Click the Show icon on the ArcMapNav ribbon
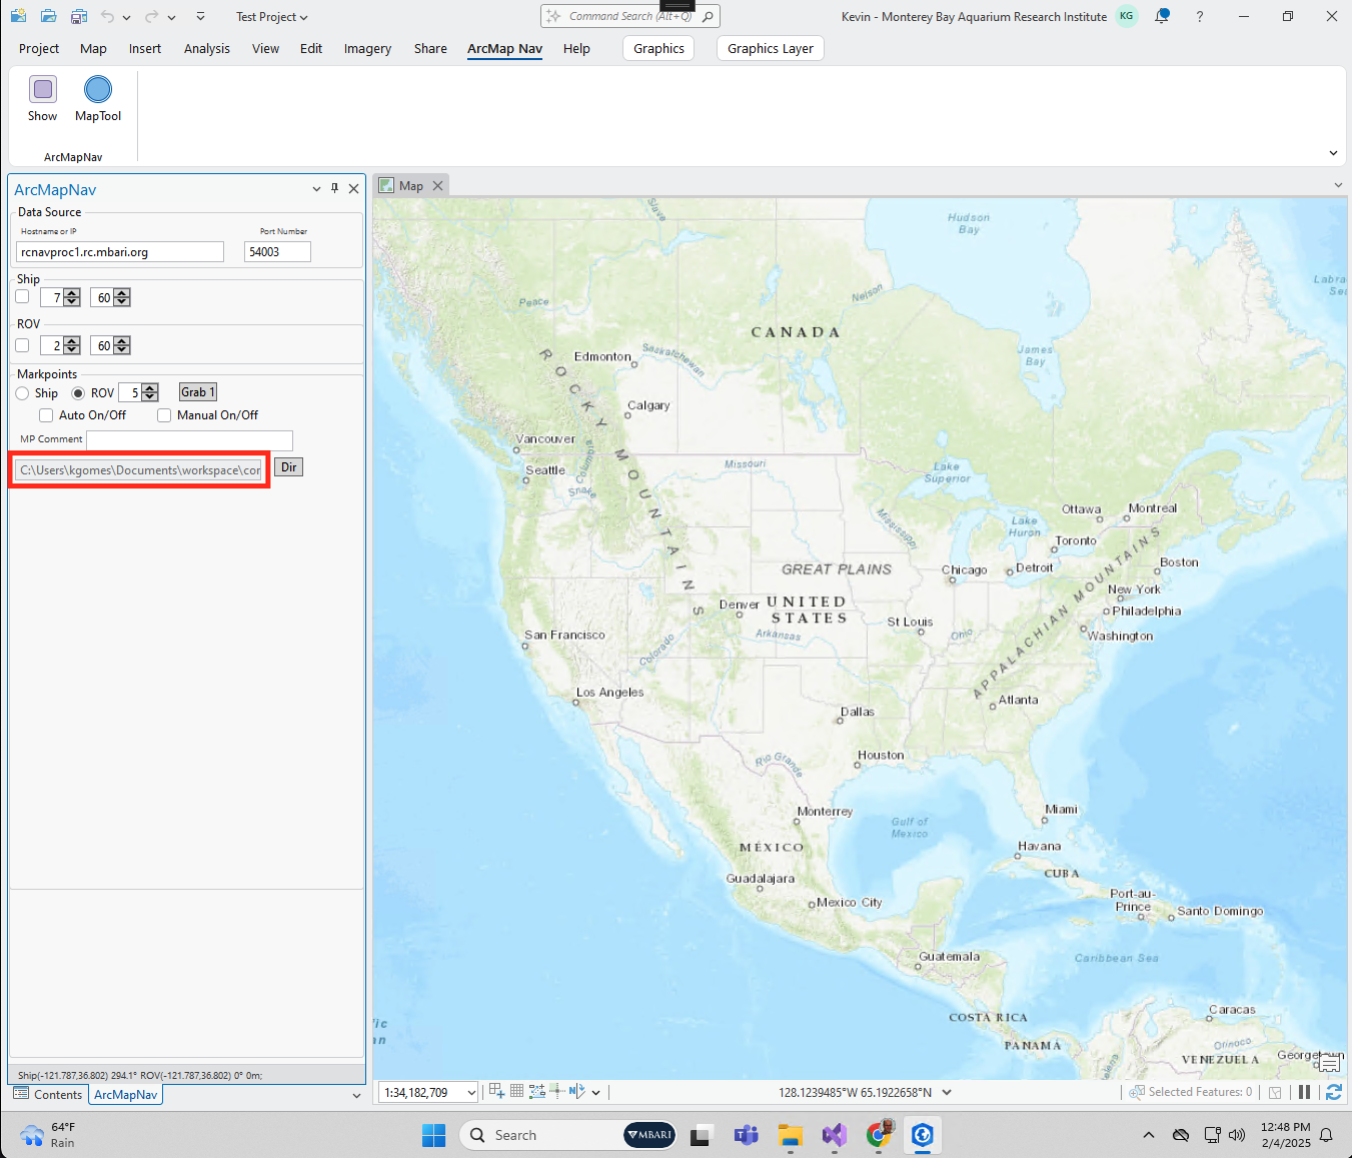 point(42,97)
